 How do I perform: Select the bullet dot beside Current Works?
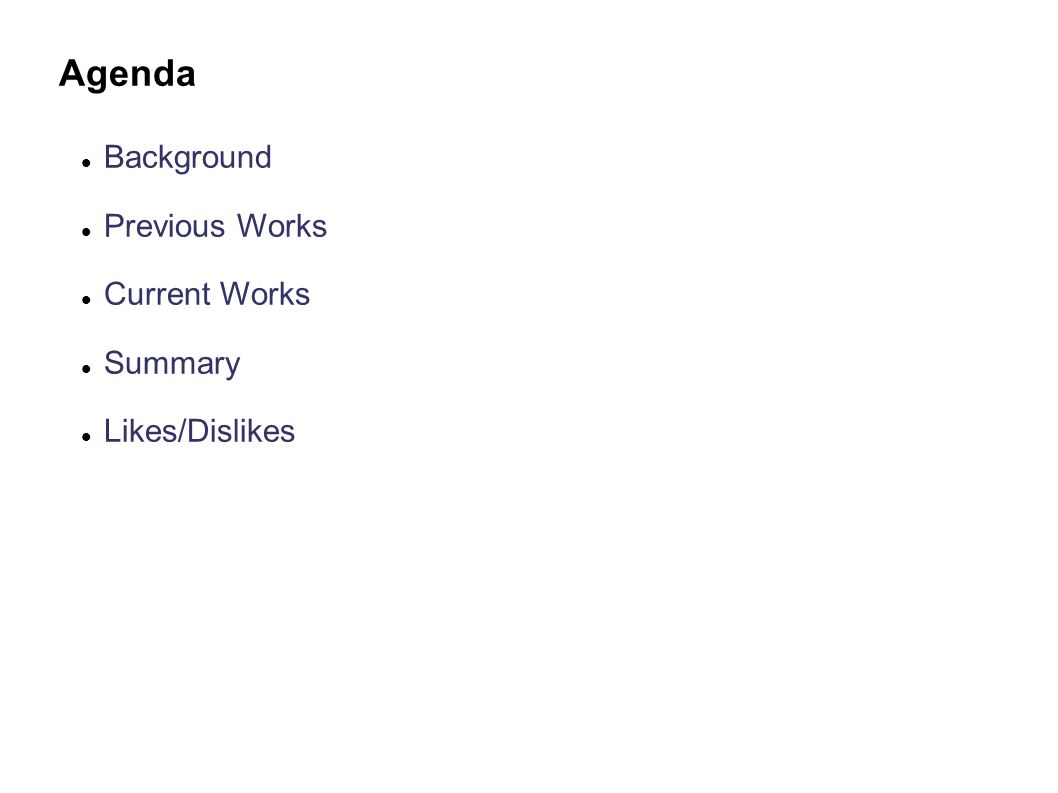click(x=86, y=300)
